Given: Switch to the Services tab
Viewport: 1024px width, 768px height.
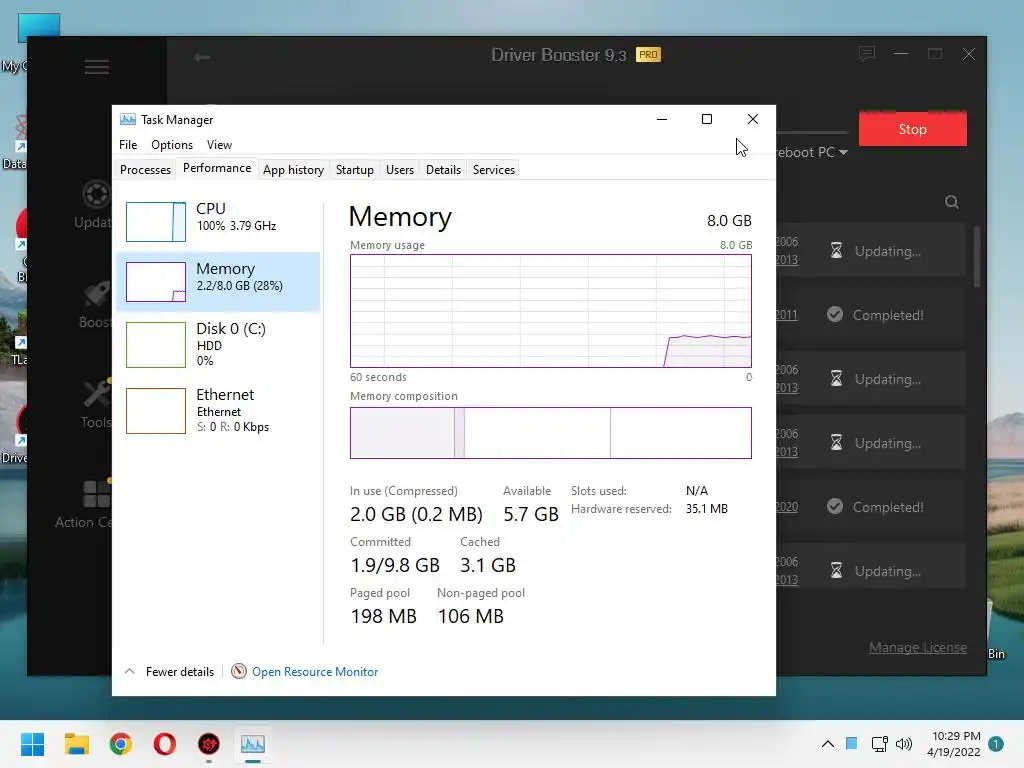Looking at the screenshot, I should pyautogui.click(x=494, y=170).
